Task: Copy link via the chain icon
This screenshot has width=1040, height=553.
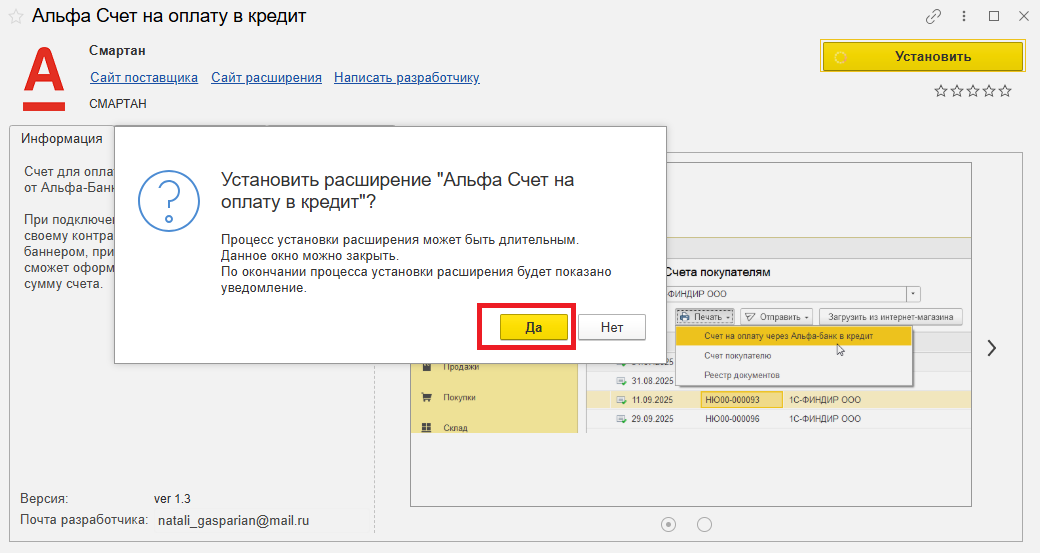Action: tap(933, 17)
